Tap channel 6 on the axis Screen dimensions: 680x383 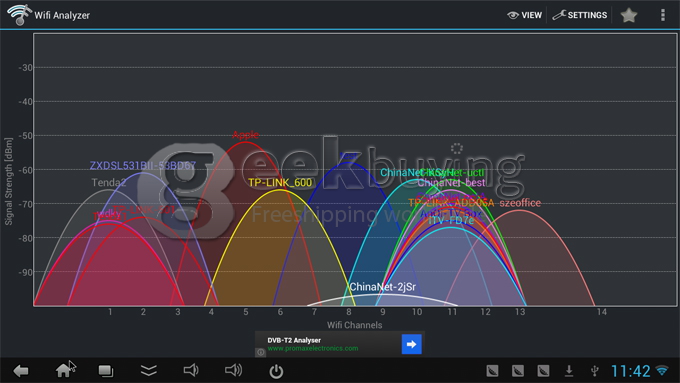280,312
